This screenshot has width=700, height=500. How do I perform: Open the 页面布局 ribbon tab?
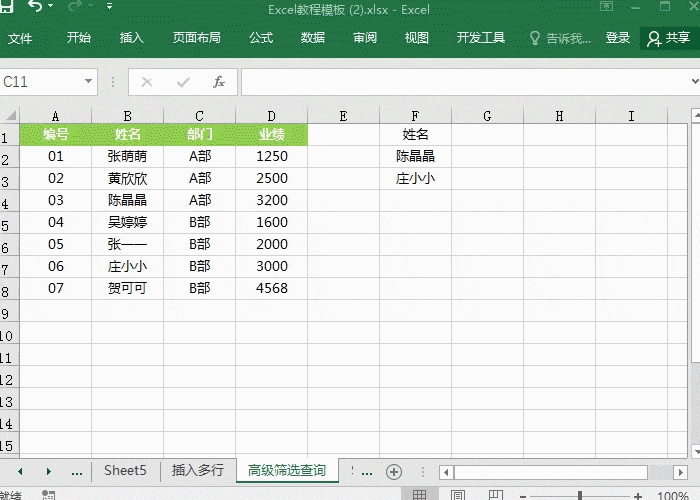pyautogui.click(x=196, y=38)
